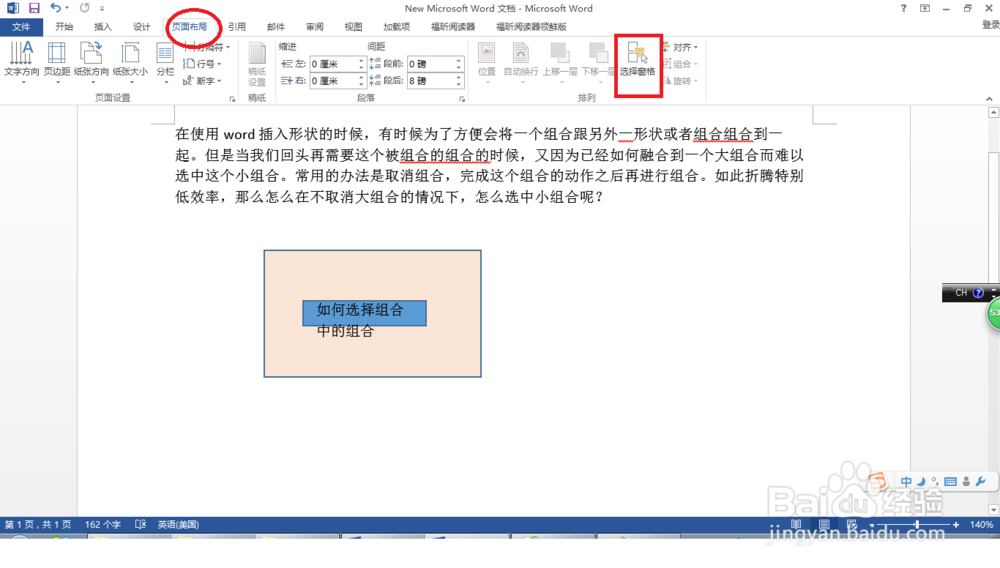The image size is (1000, 568).
Task: Switch to the 视图 (View) tab
Action: (353, 27)
